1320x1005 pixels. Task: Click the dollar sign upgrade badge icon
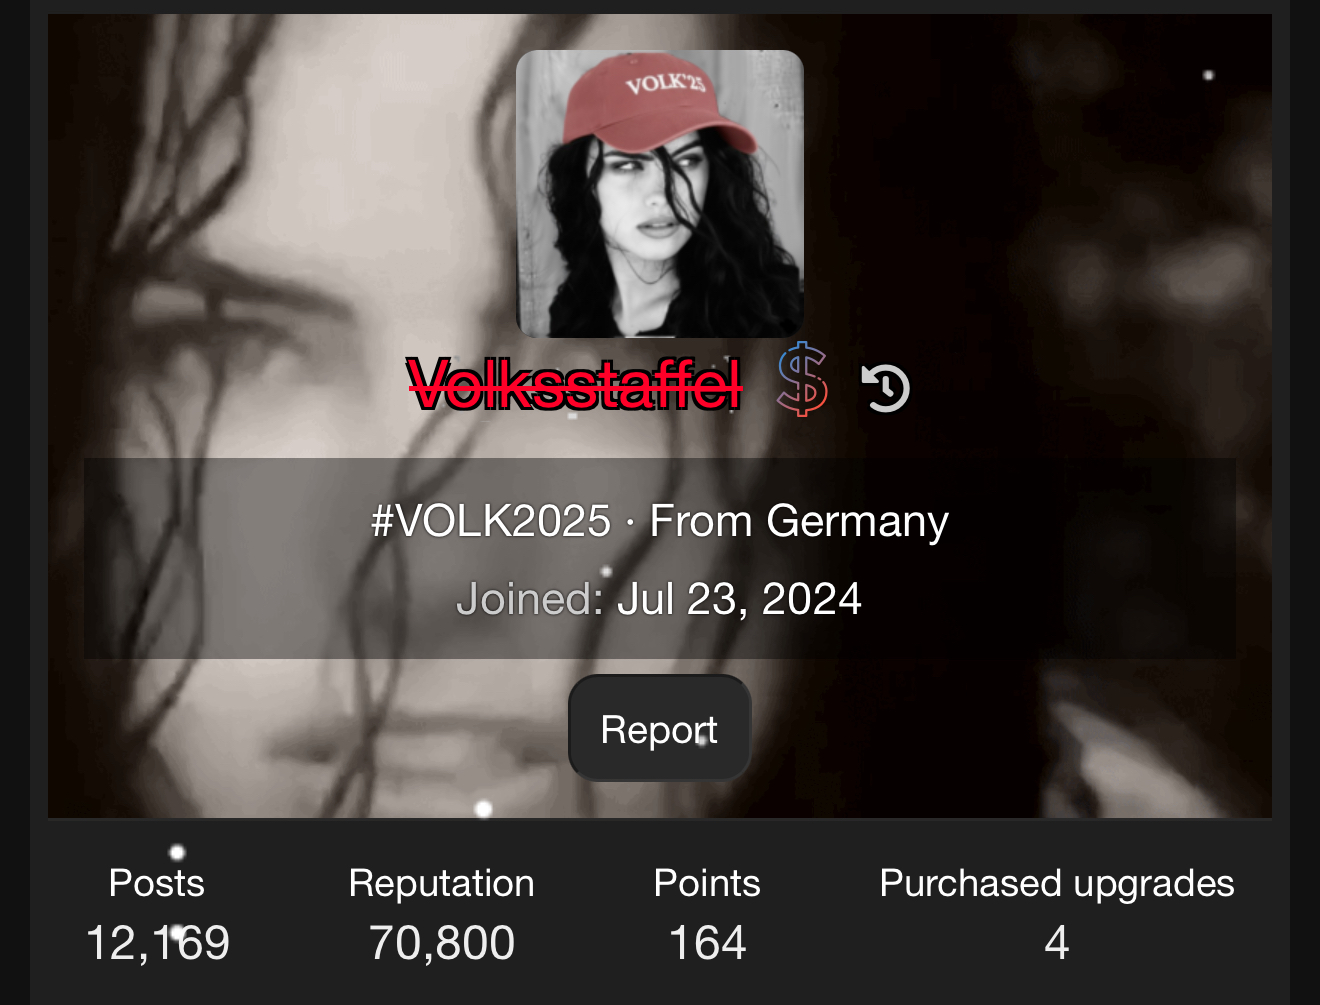pyautogui.click(x=802, y=379)
